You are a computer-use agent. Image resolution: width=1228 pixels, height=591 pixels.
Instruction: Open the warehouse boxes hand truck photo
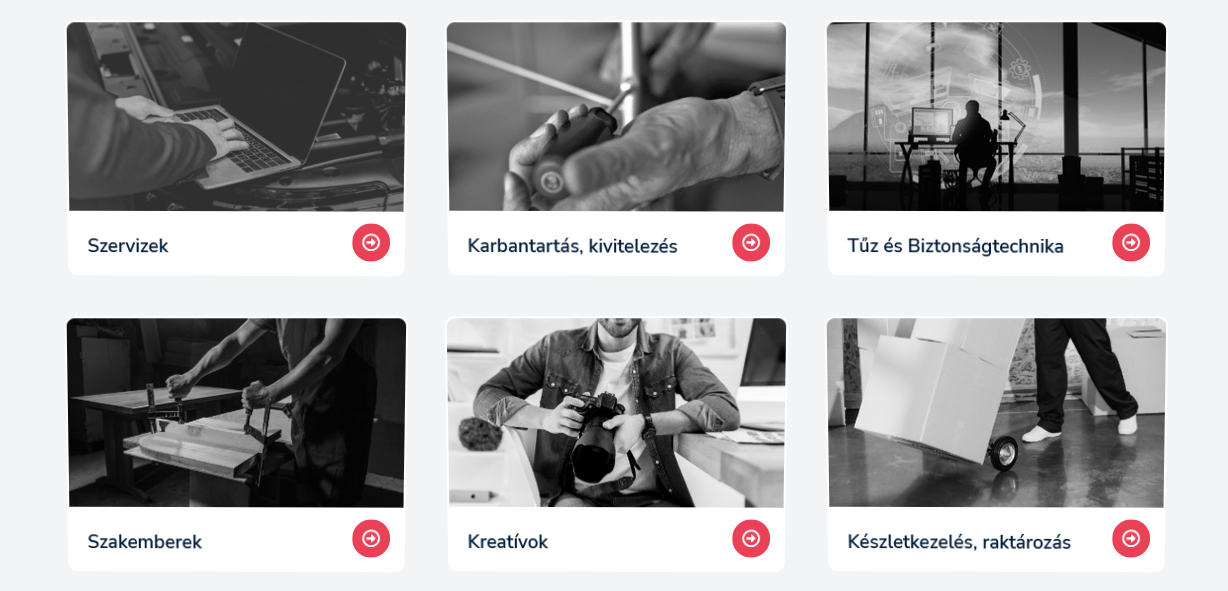point(996,412)
